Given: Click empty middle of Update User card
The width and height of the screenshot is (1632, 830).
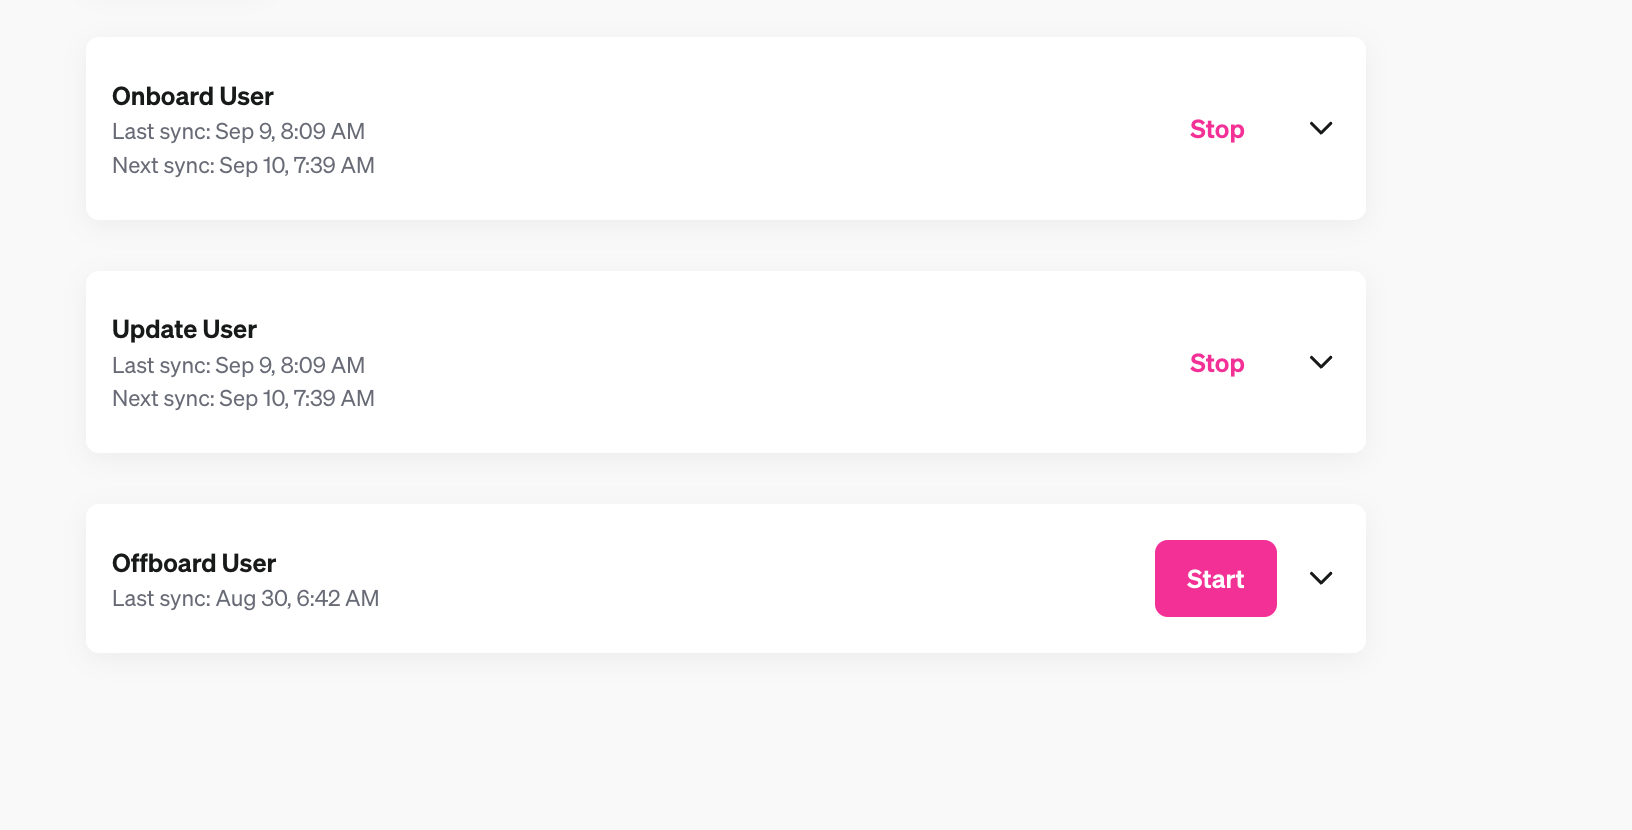Looking at the screenshot, I should pos(750,362).
